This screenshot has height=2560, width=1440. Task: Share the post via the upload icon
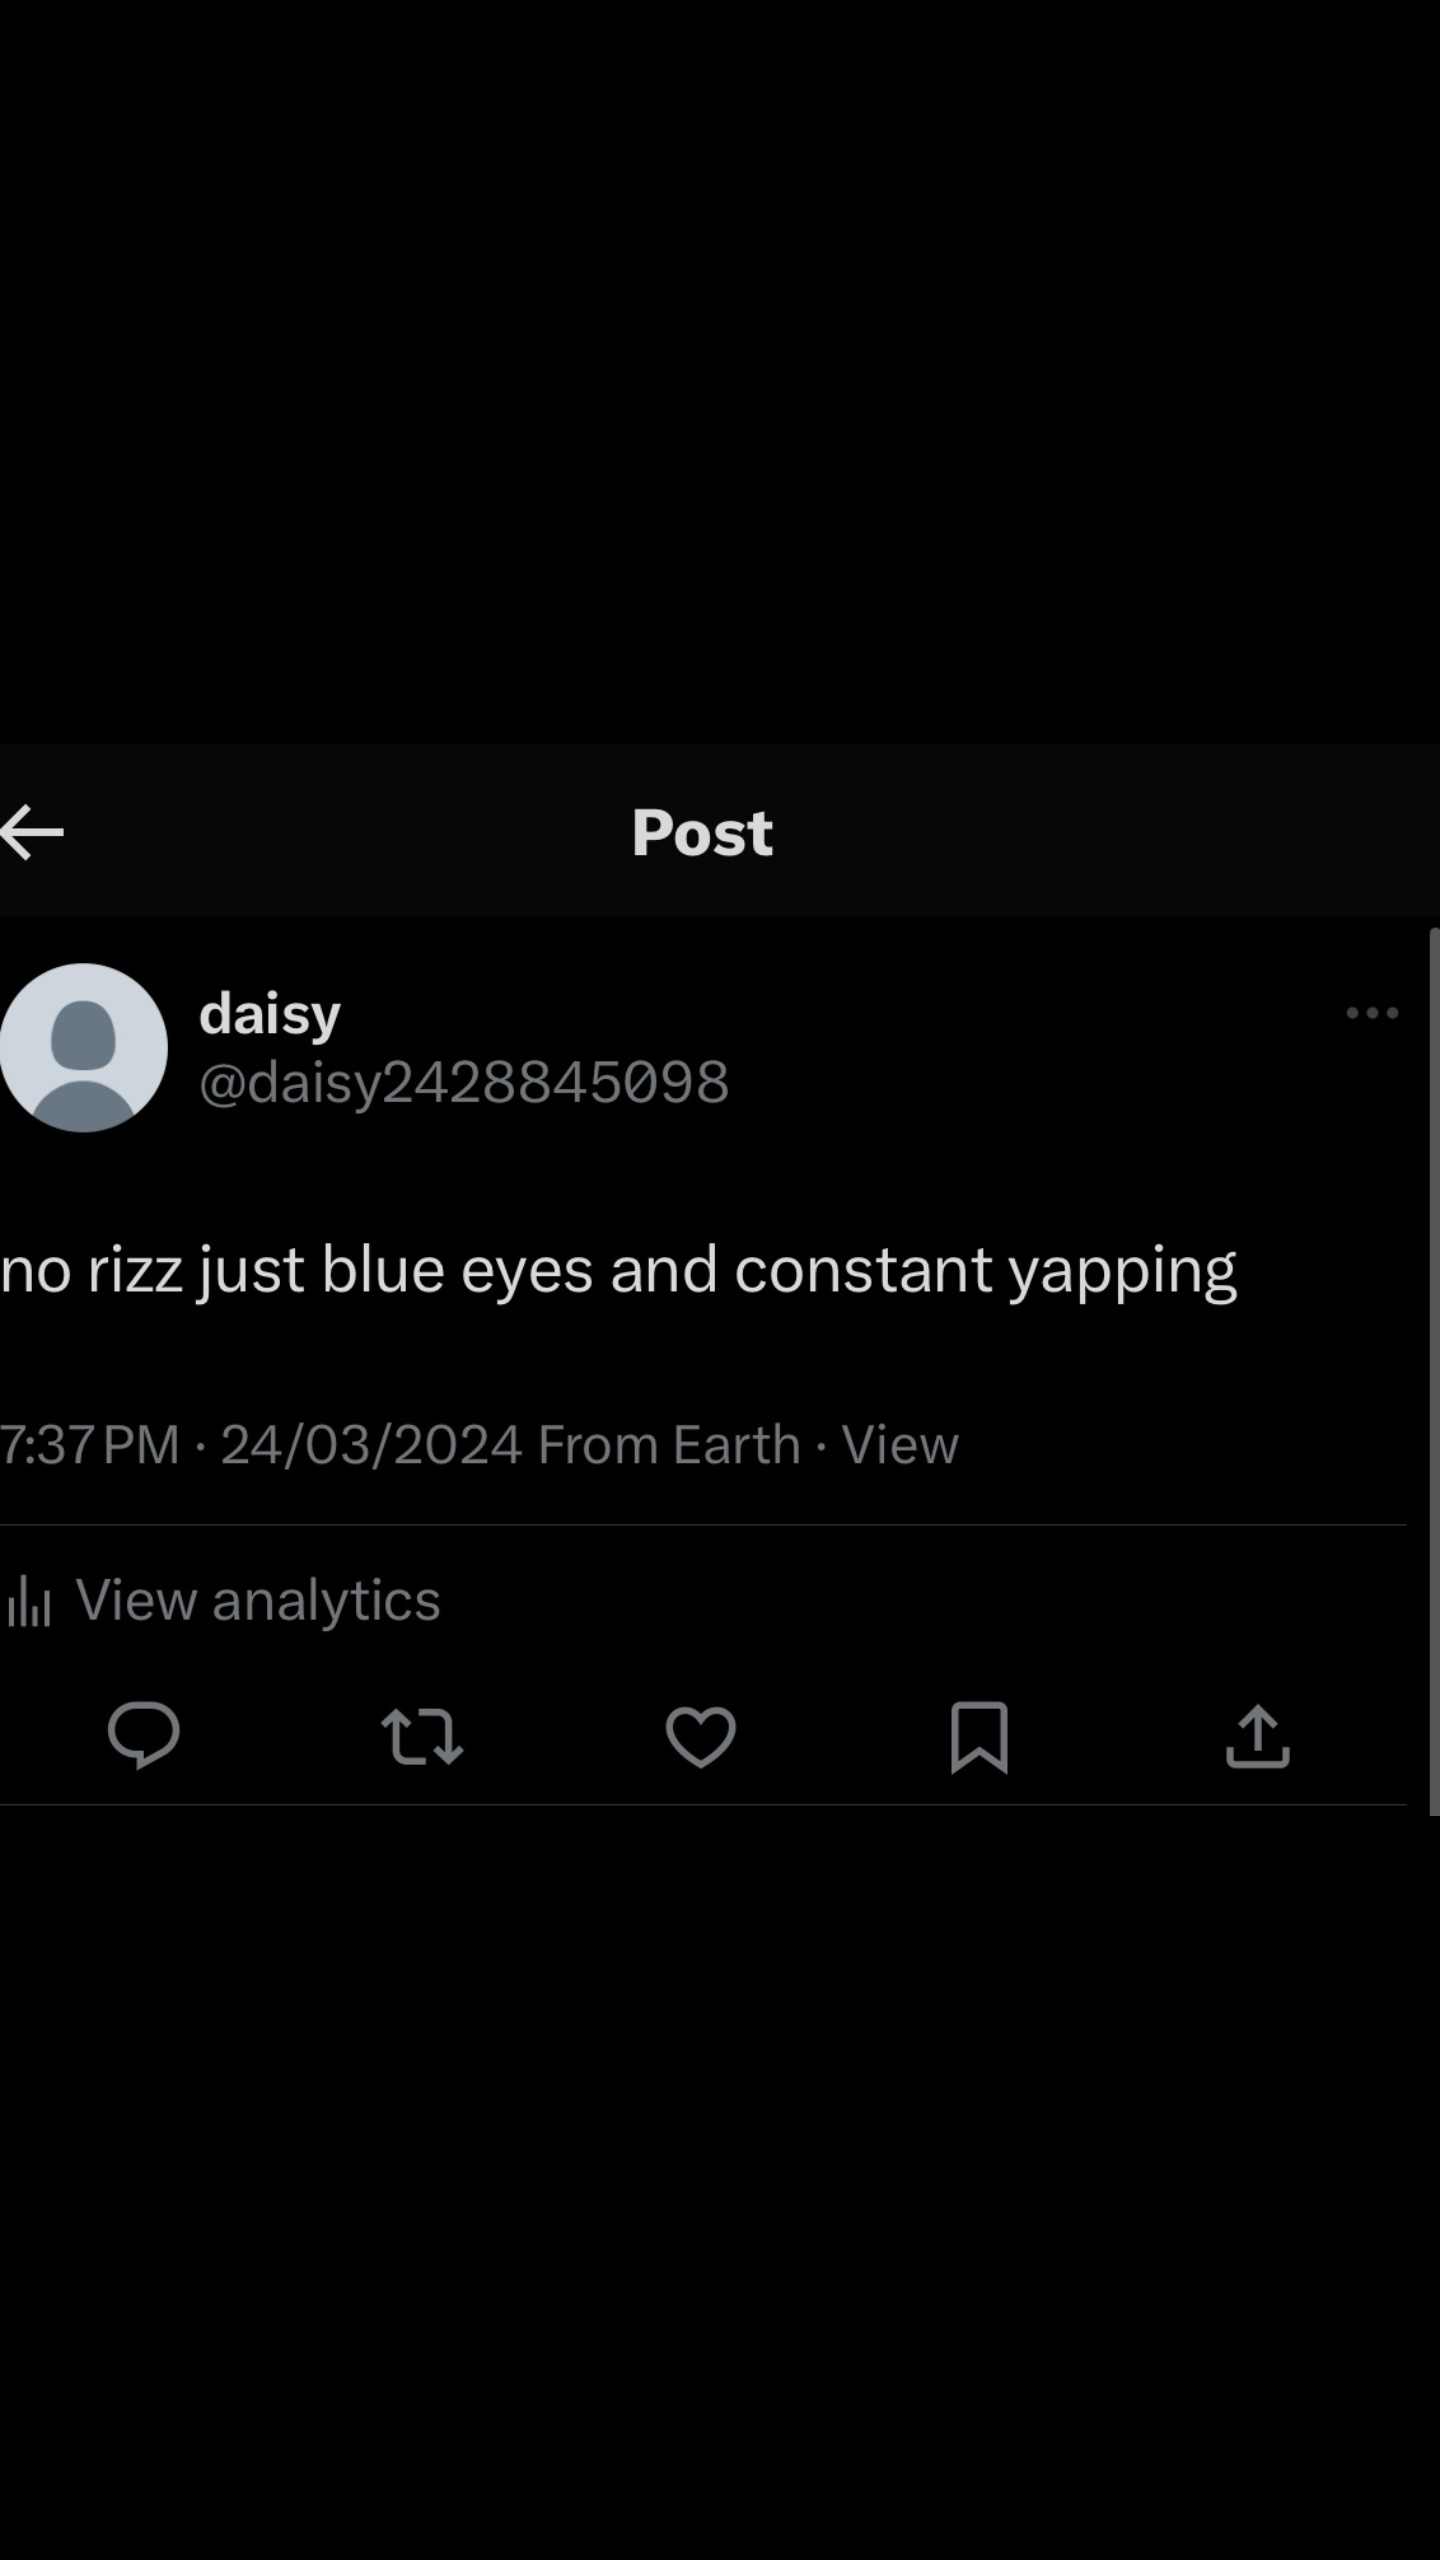pyautogui.click(x=1257, y=1736)
